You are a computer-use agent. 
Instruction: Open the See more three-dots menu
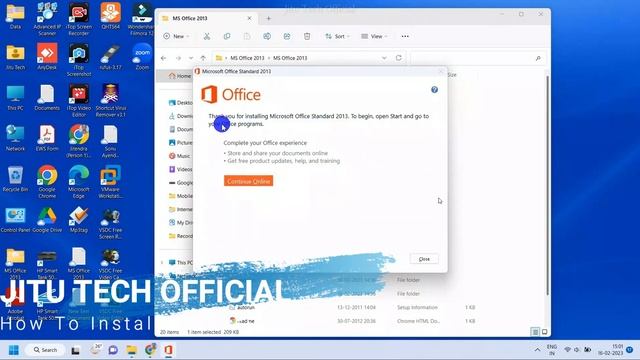point(405,36)
